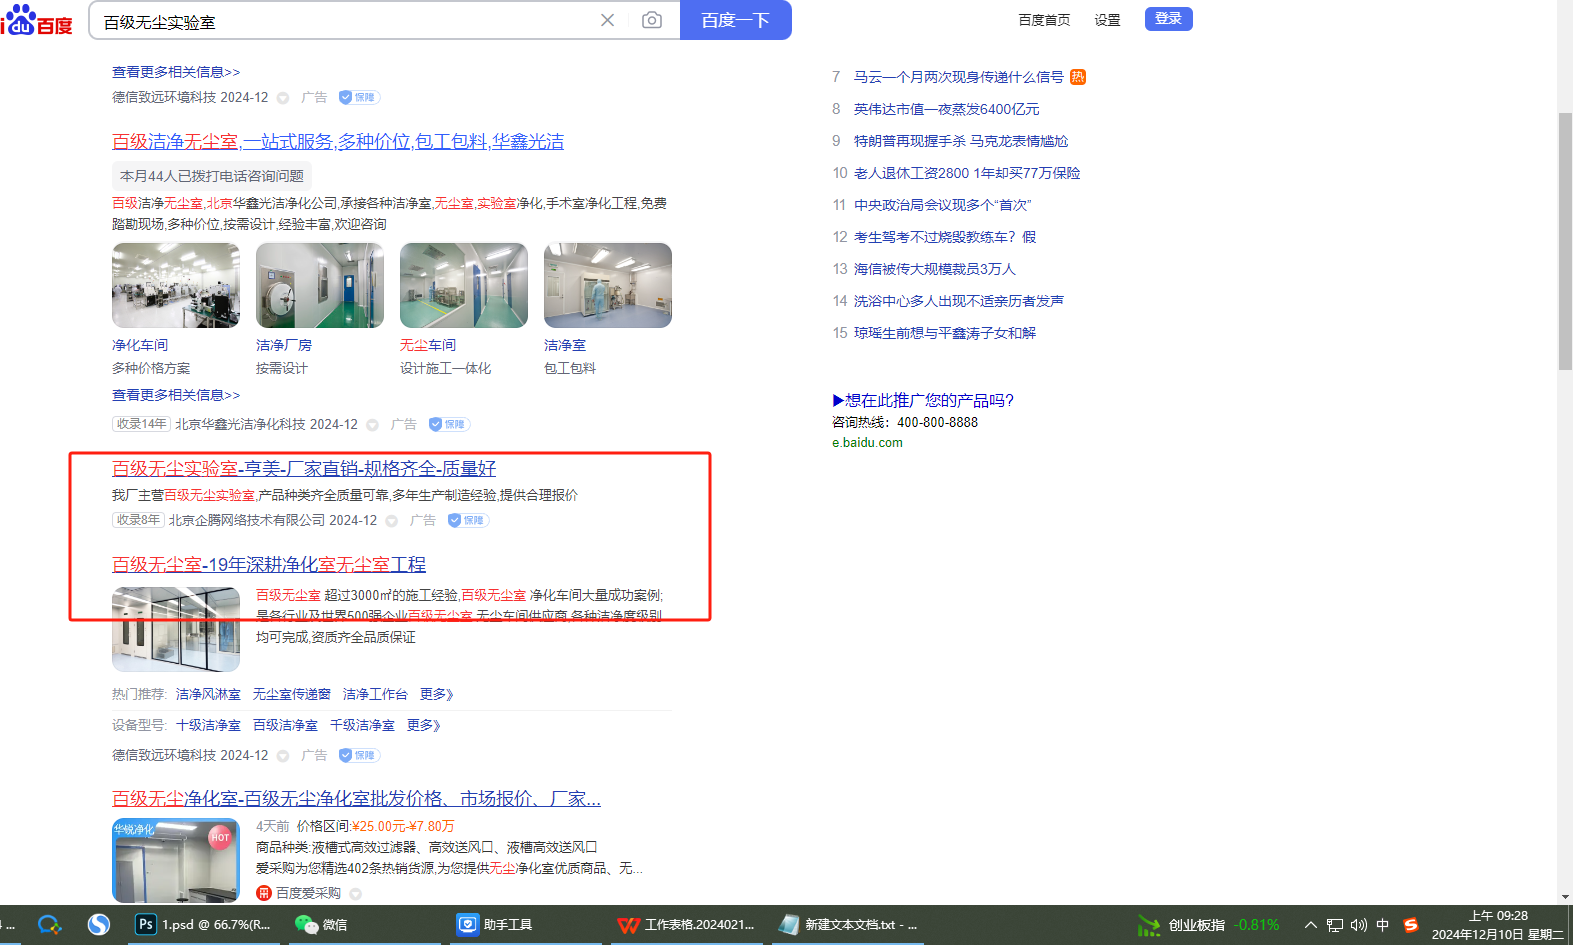
Task: Open camera image search
Action: [x=652, y=20]
